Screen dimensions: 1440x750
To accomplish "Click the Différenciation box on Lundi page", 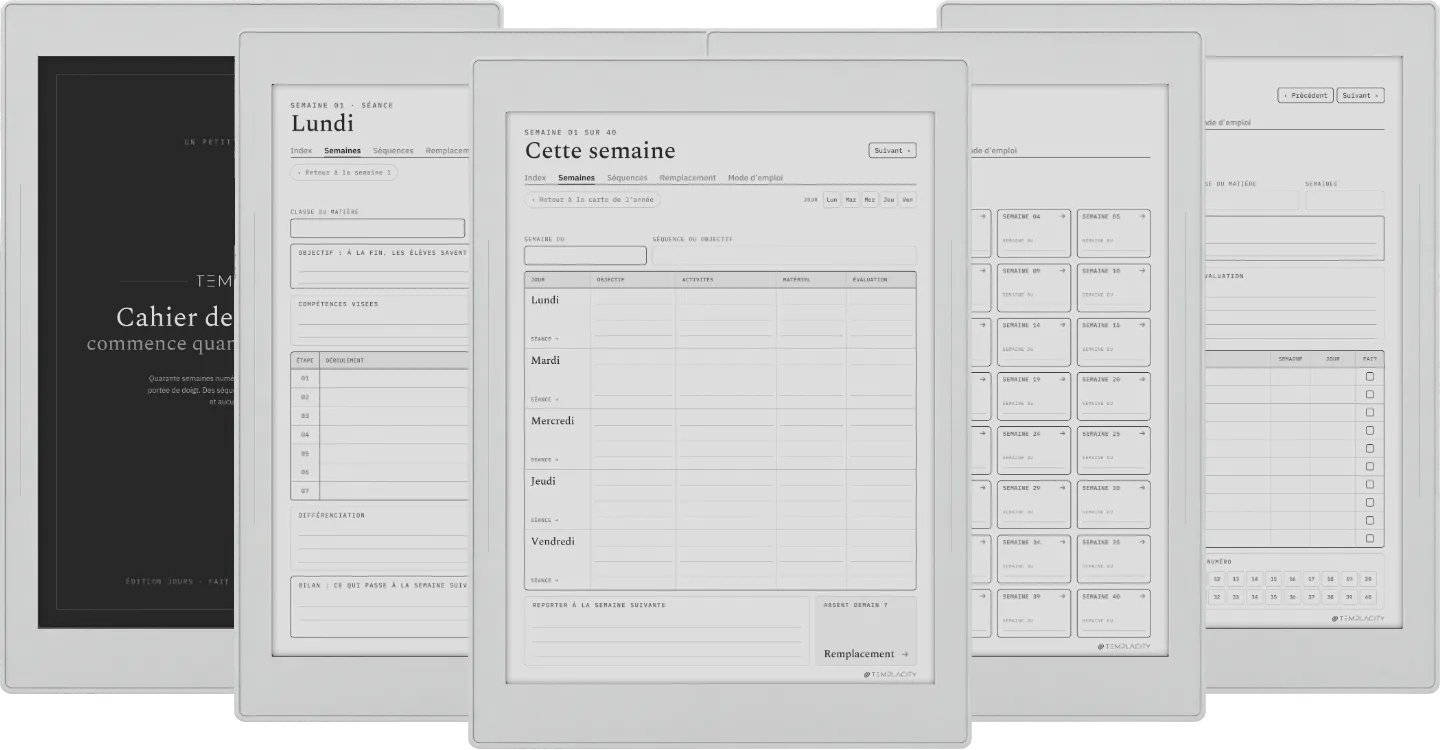I will tap(381, 539).
